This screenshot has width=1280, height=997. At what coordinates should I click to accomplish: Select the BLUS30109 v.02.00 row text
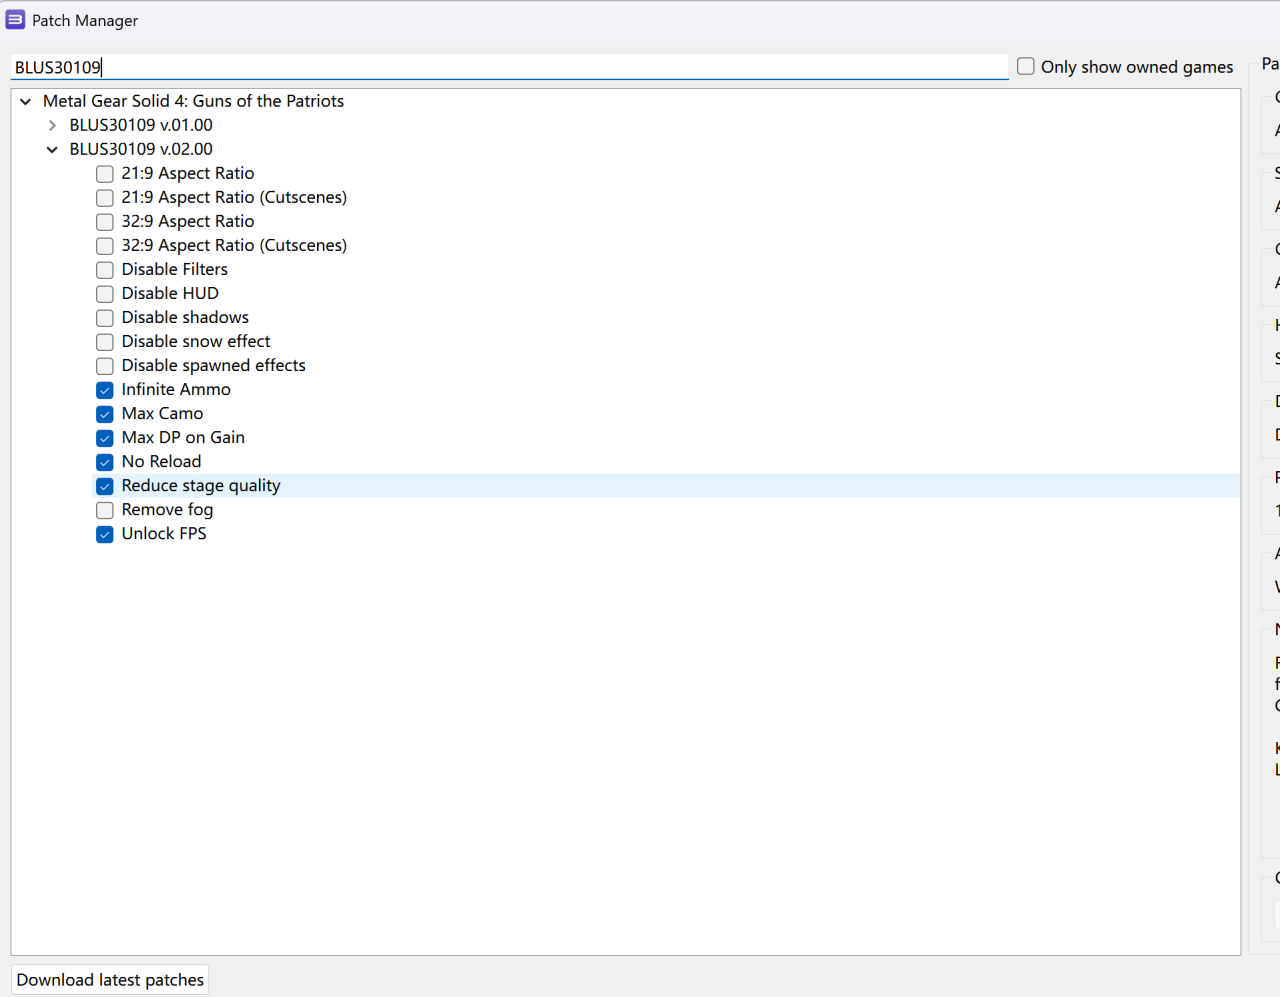(141, 149)
